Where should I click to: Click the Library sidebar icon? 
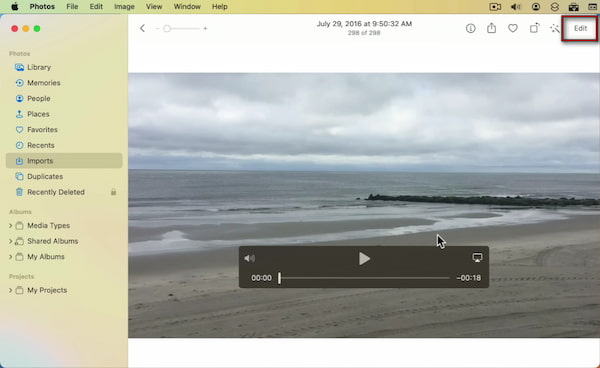click(19, 67)
